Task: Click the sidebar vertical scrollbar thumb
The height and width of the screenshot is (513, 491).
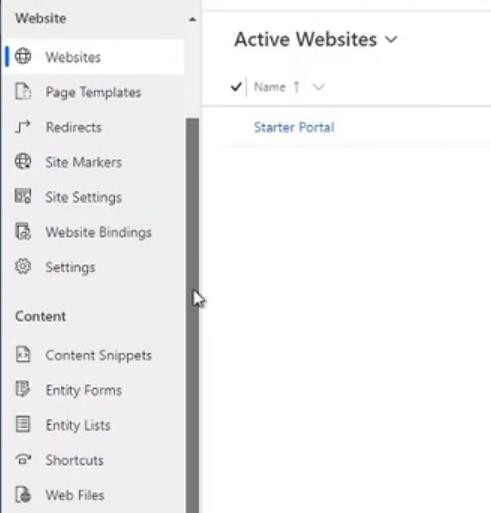Action: pos(192,315)
